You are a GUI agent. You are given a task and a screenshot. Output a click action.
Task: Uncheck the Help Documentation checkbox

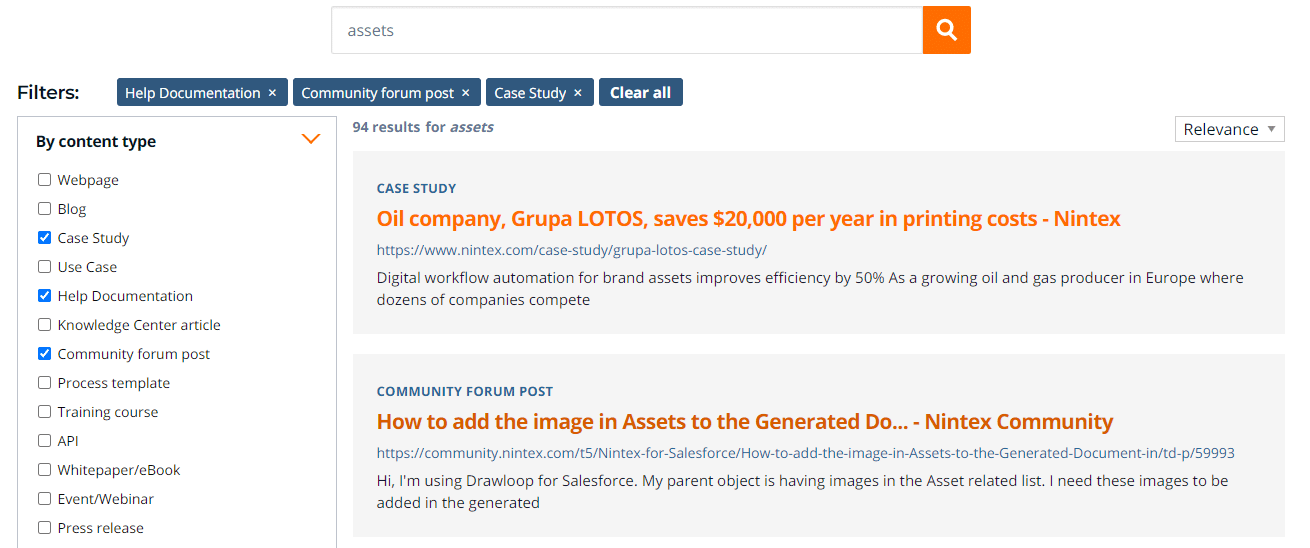pos(44,296)
